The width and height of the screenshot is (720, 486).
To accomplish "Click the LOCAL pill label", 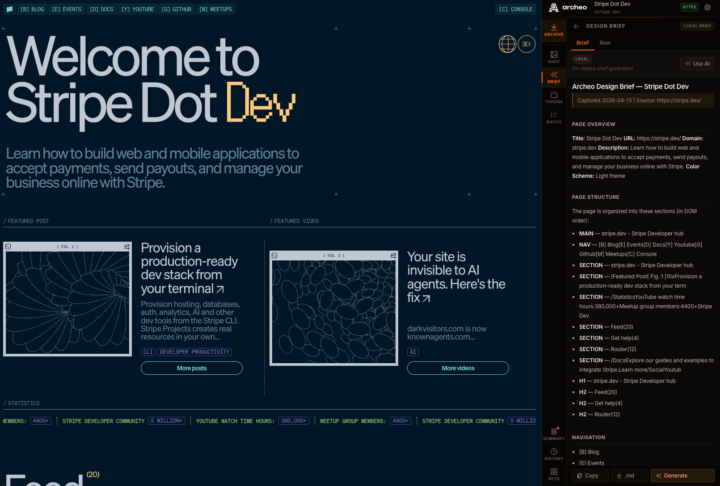I will [x=582, y=59].
